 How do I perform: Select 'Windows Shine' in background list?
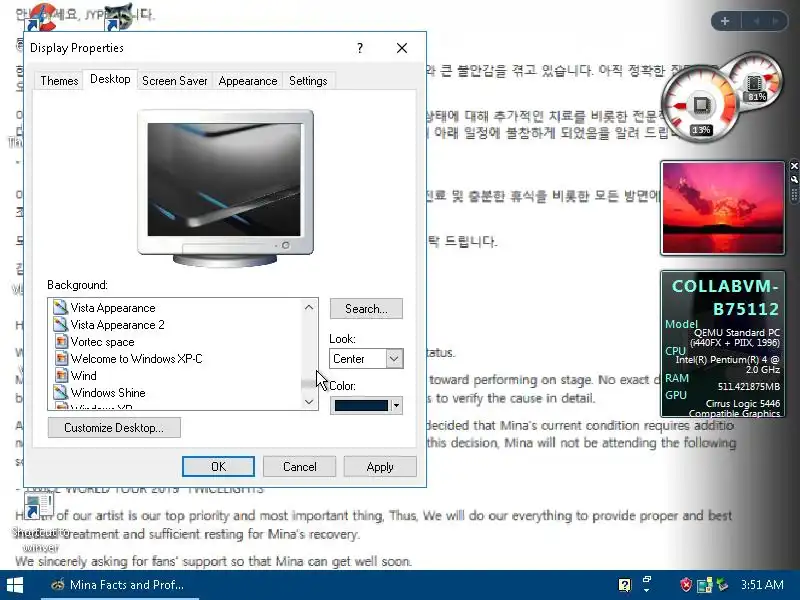(108, 393)
